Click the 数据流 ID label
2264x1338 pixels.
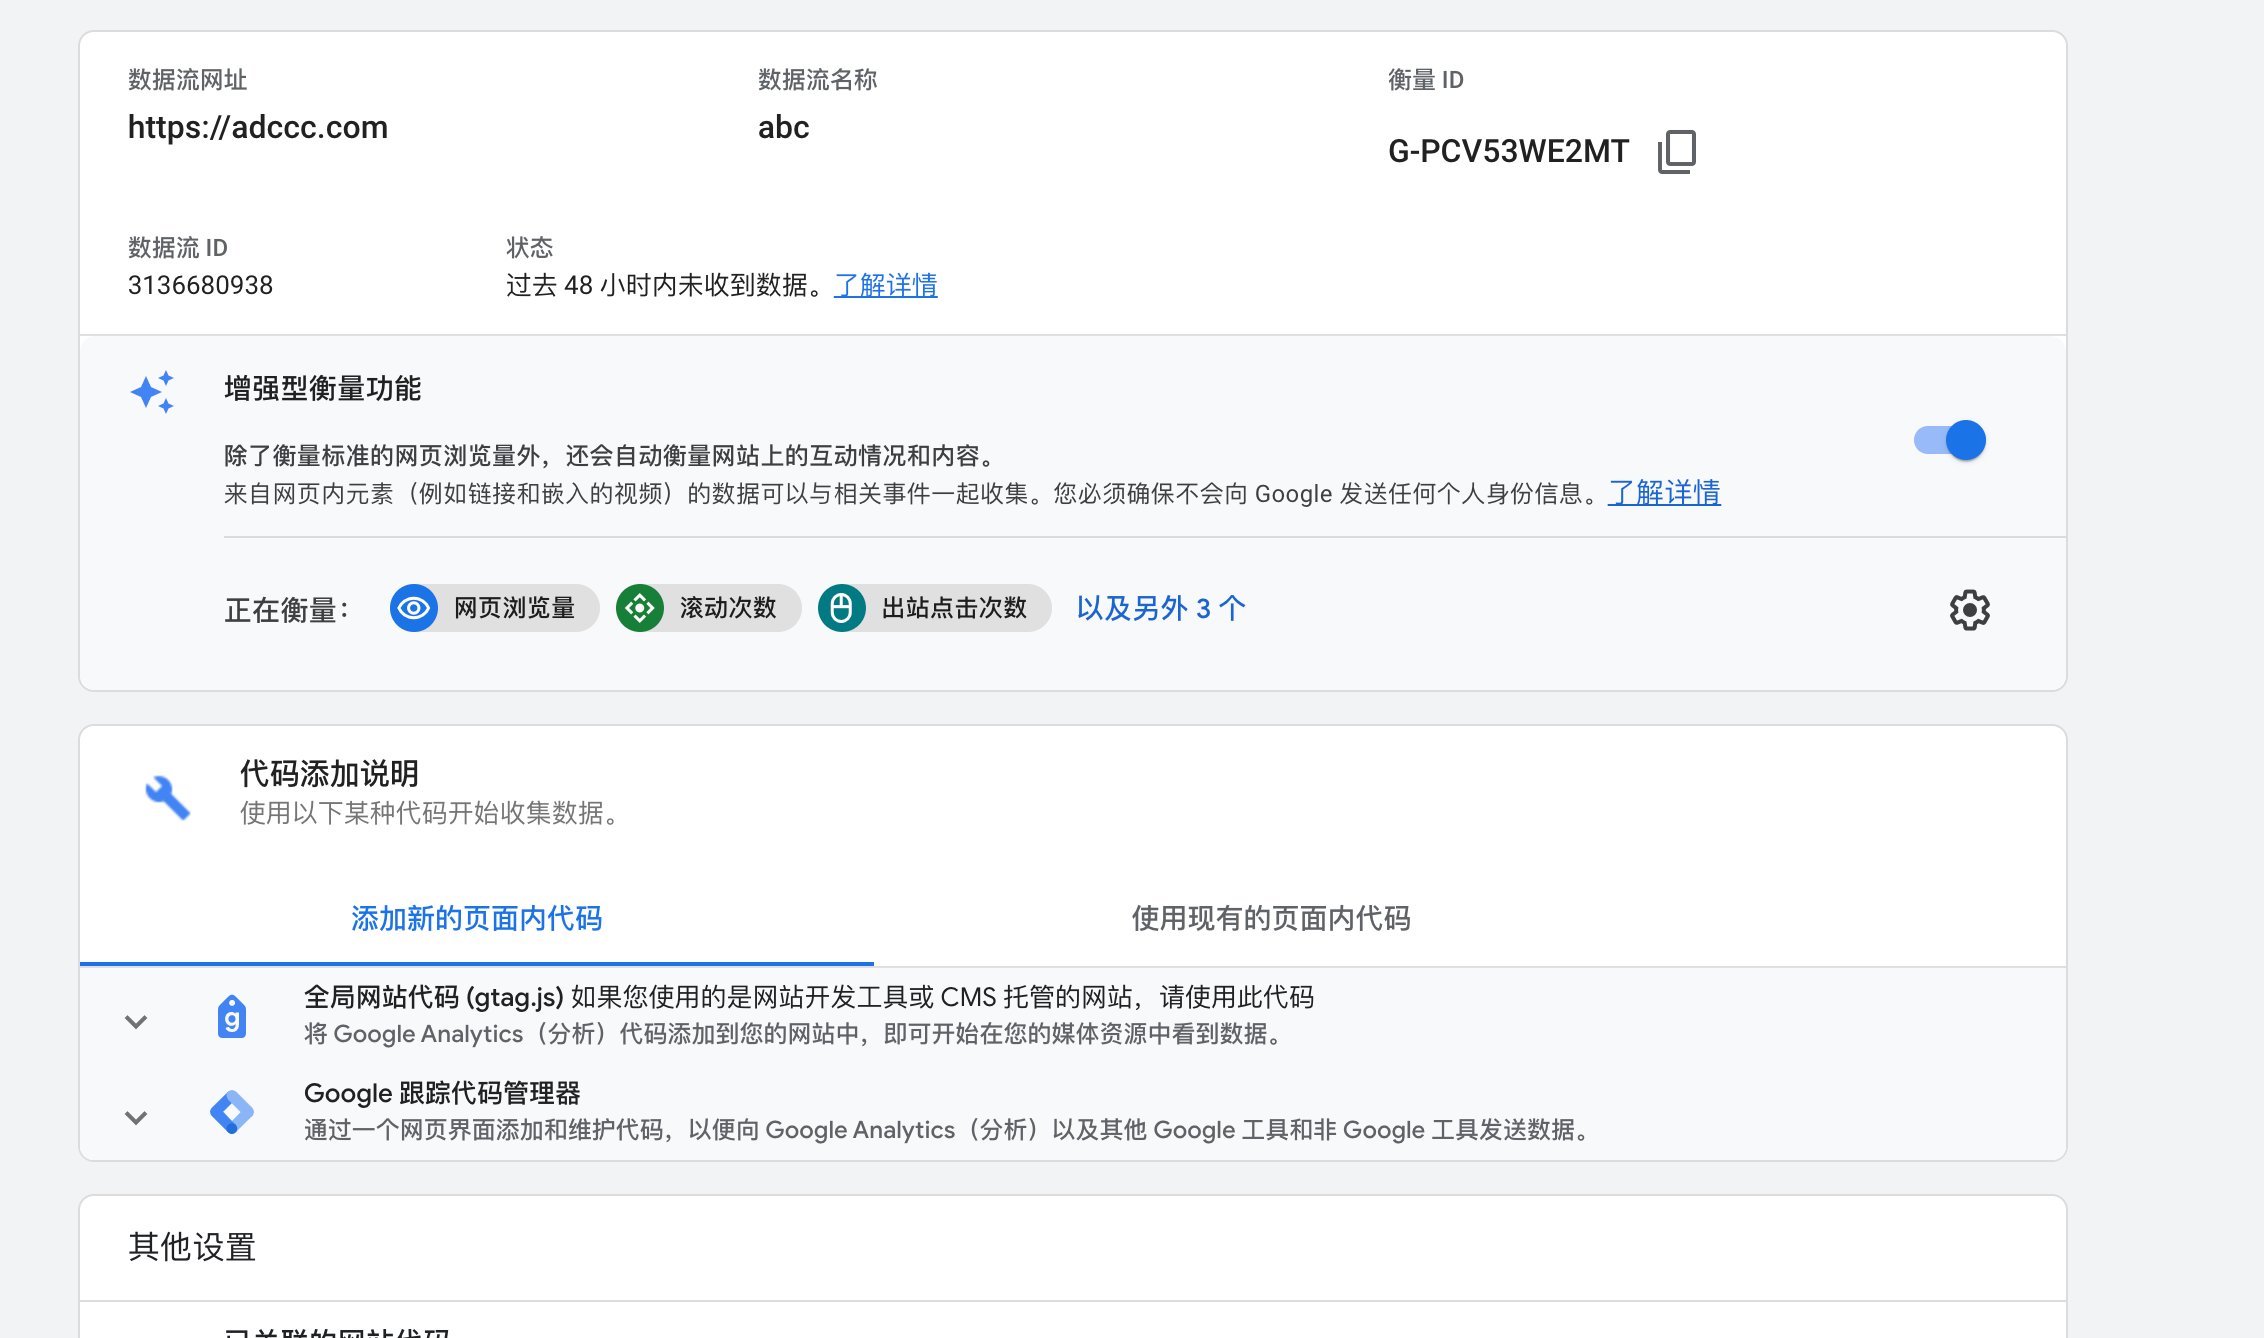click(178, 247)
